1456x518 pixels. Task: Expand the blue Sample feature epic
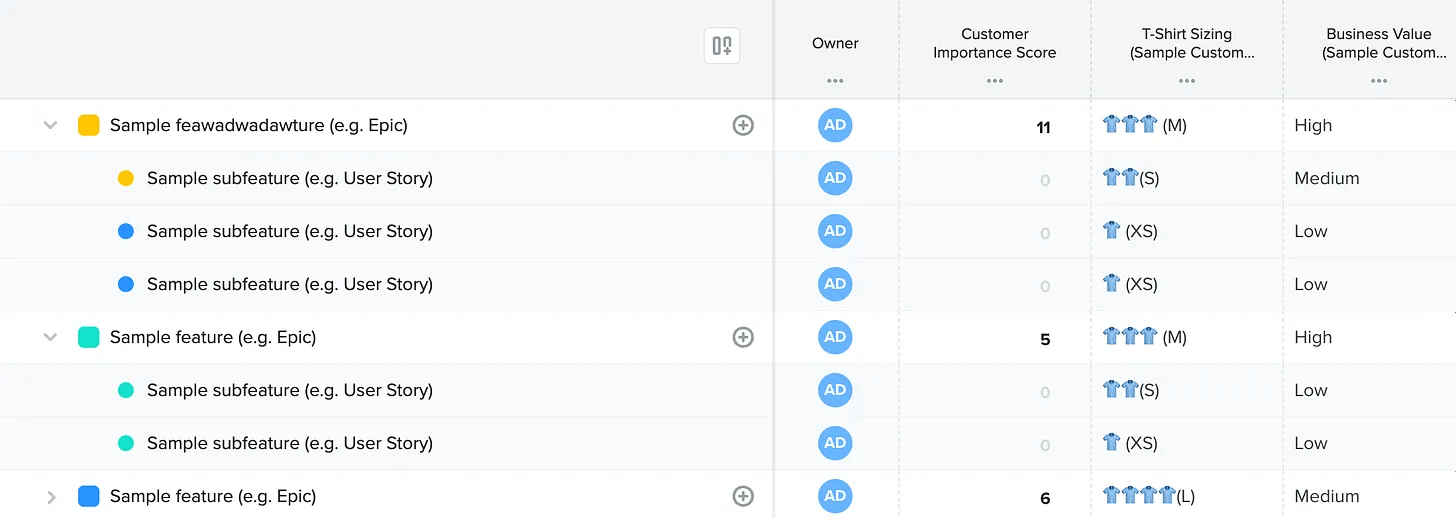[51, 496]
